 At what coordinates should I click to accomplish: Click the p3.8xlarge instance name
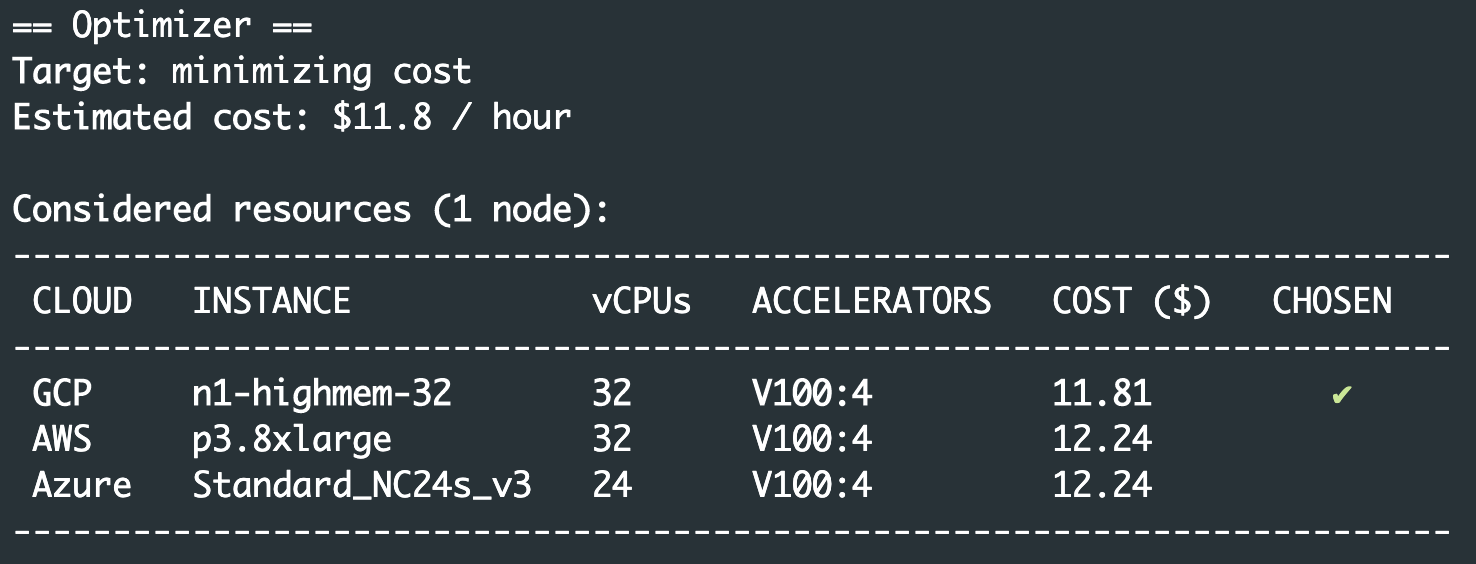(x=292, y=439)
